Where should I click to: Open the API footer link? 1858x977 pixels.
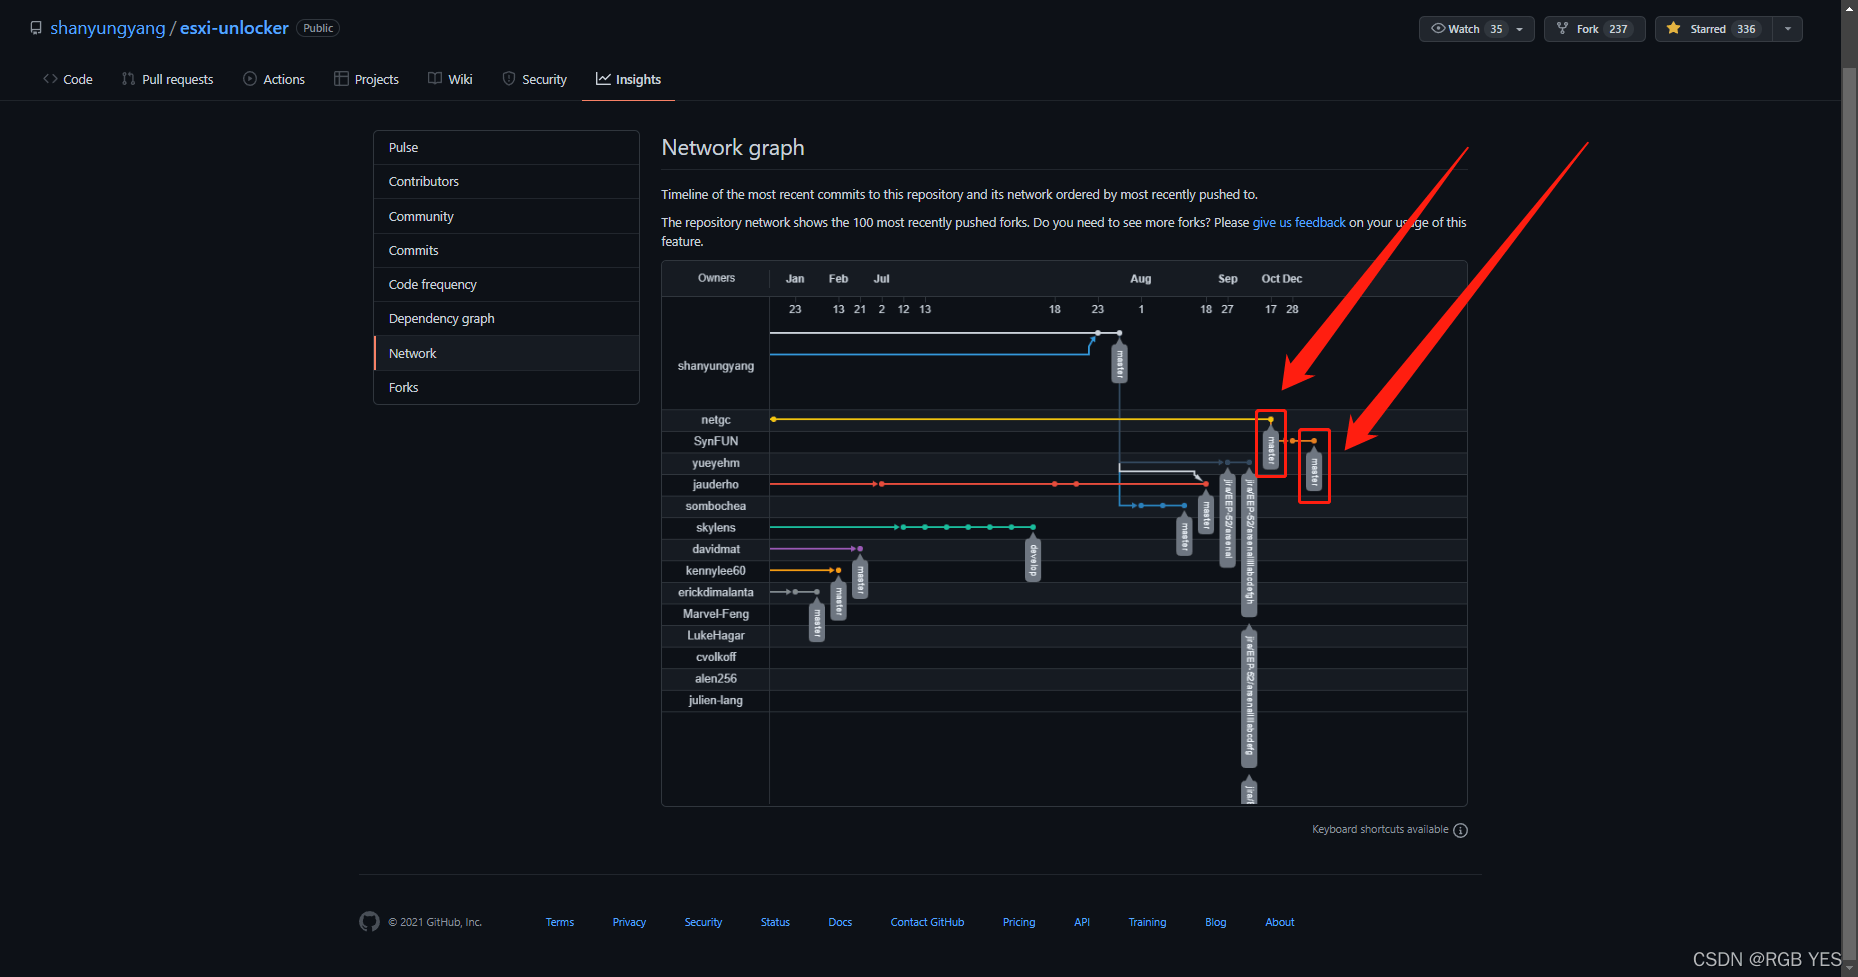[1082, 922]
